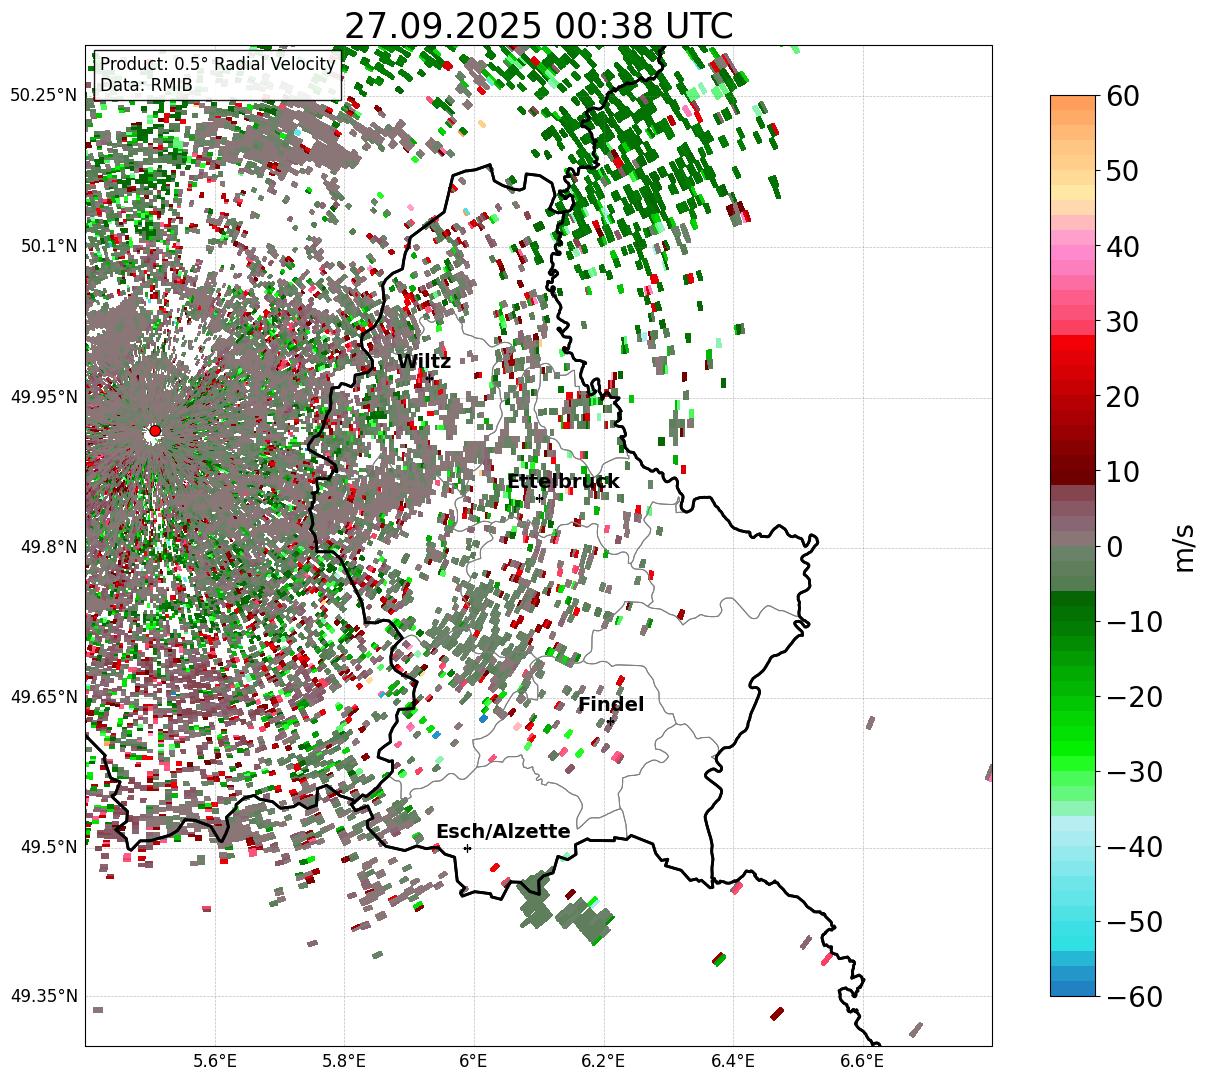The height and width of the screenshot is (1081, 1207).
Task: Select the Ettelbruck station label
Action: tap(563, 481)
